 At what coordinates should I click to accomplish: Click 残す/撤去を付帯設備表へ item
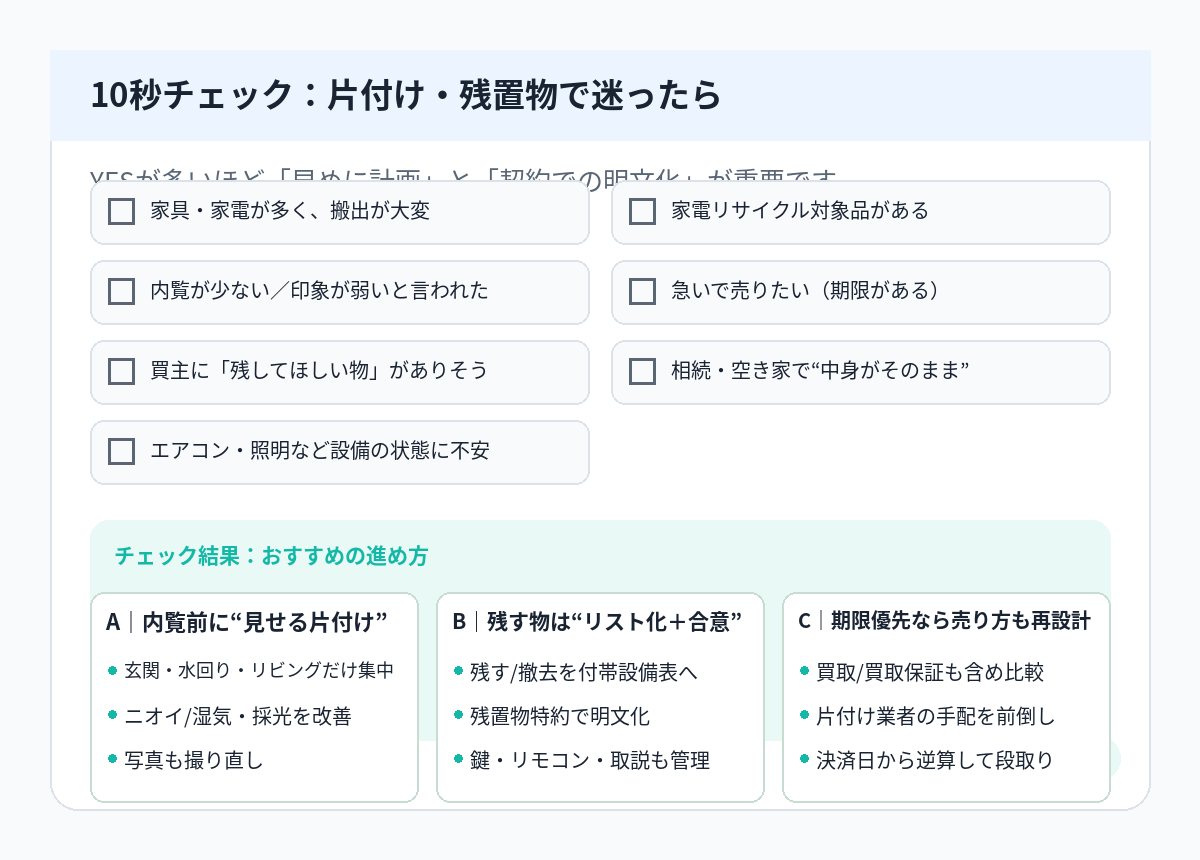tap(583, 672)
